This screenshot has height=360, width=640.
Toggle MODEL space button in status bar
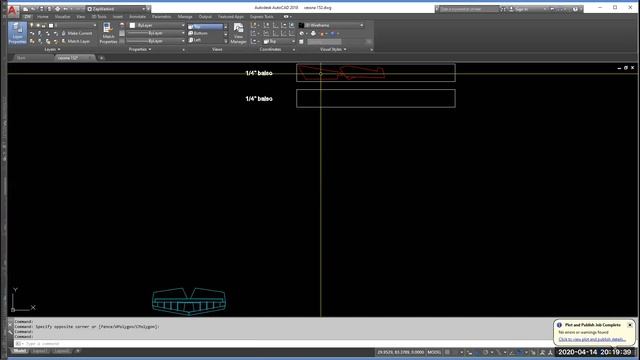[x=434, y=352]
